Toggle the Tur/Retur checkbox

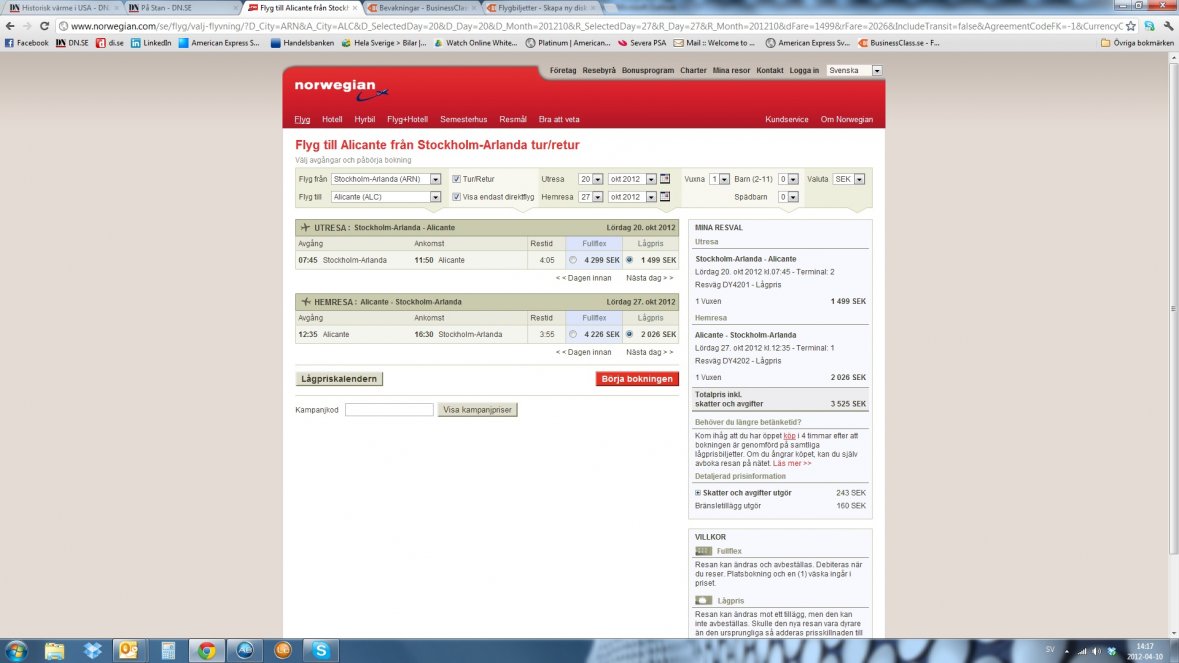point(456,179)
